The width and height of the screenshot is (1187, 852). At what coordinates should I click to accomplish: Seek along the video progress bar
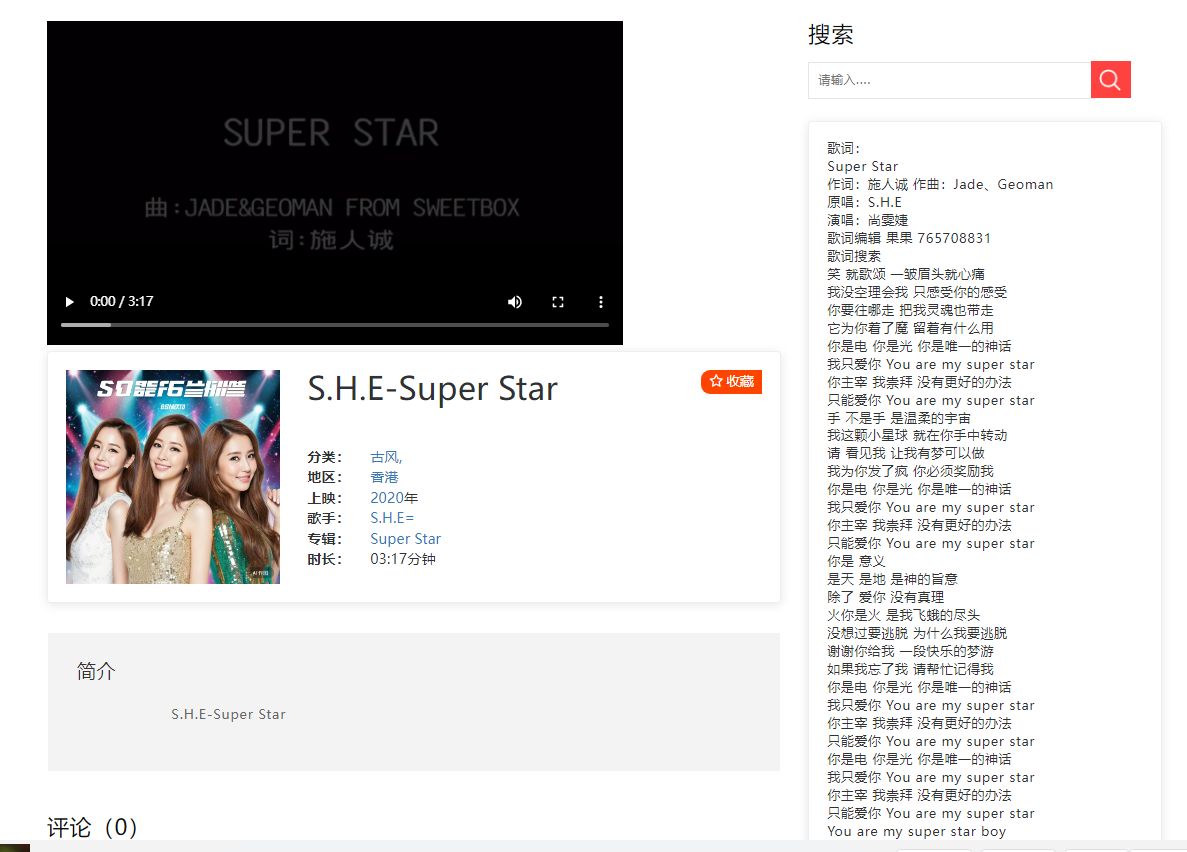pos(335,325)
